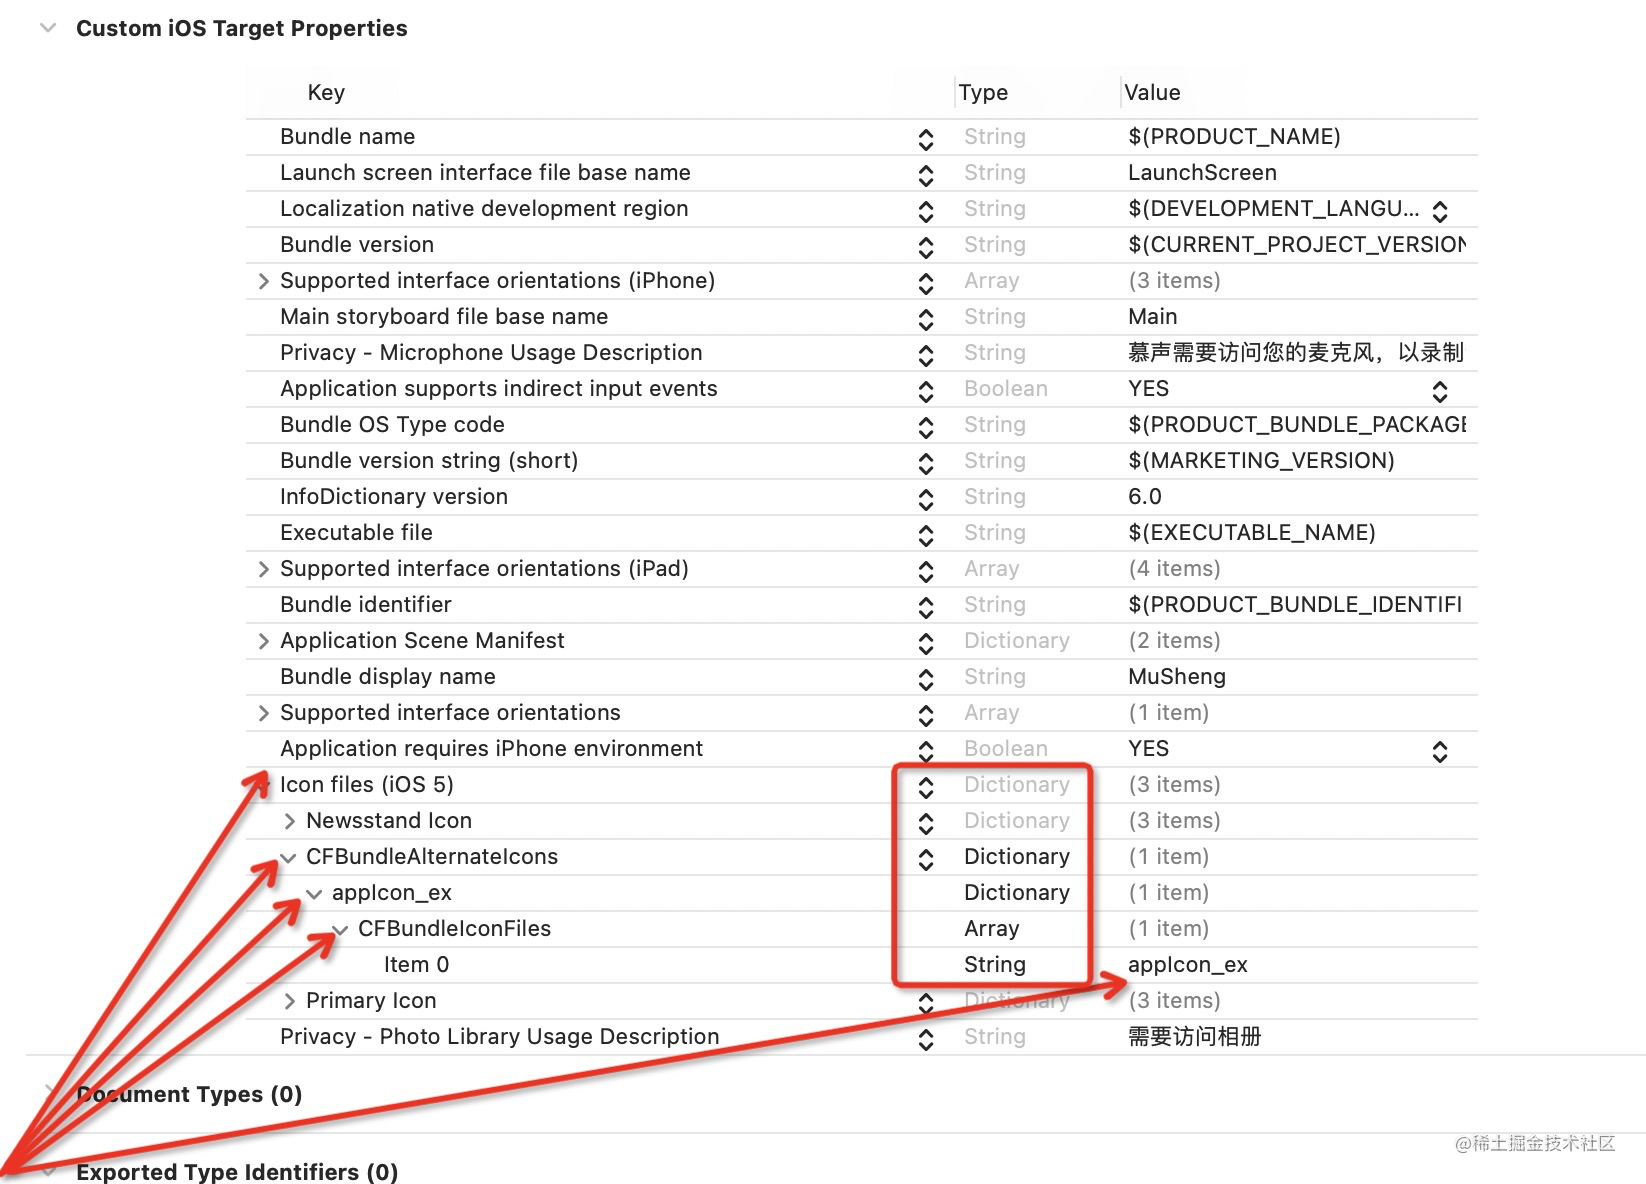This screenshot has height=1184, width=1646.
Task: Expand the Newsstand Icon entry
Action: [290, 821]
